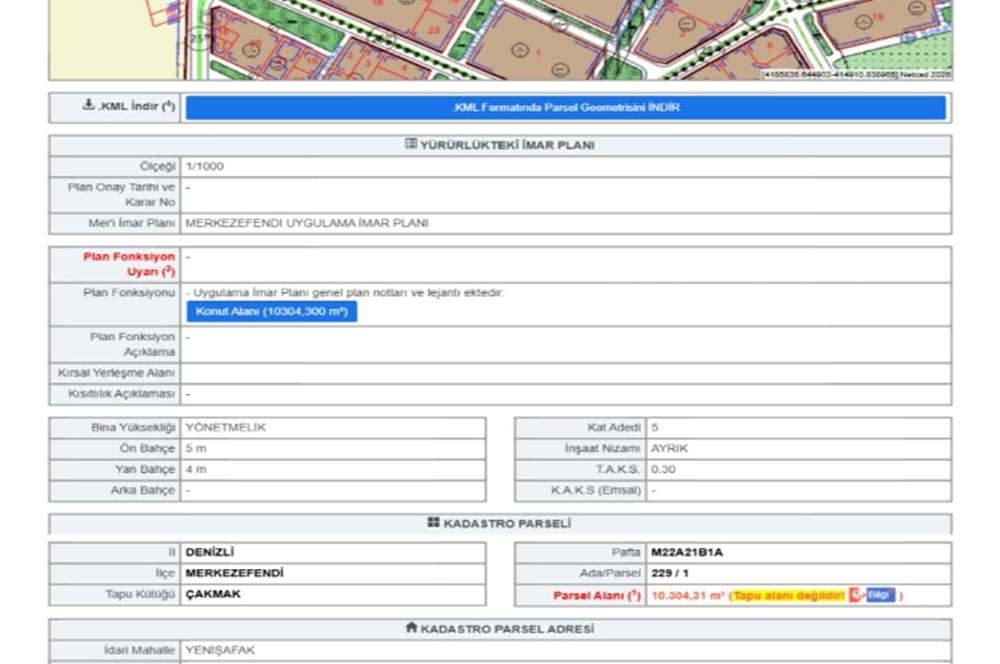
Task: Download parcel geometry in KML format
Action: click(565, 107)
